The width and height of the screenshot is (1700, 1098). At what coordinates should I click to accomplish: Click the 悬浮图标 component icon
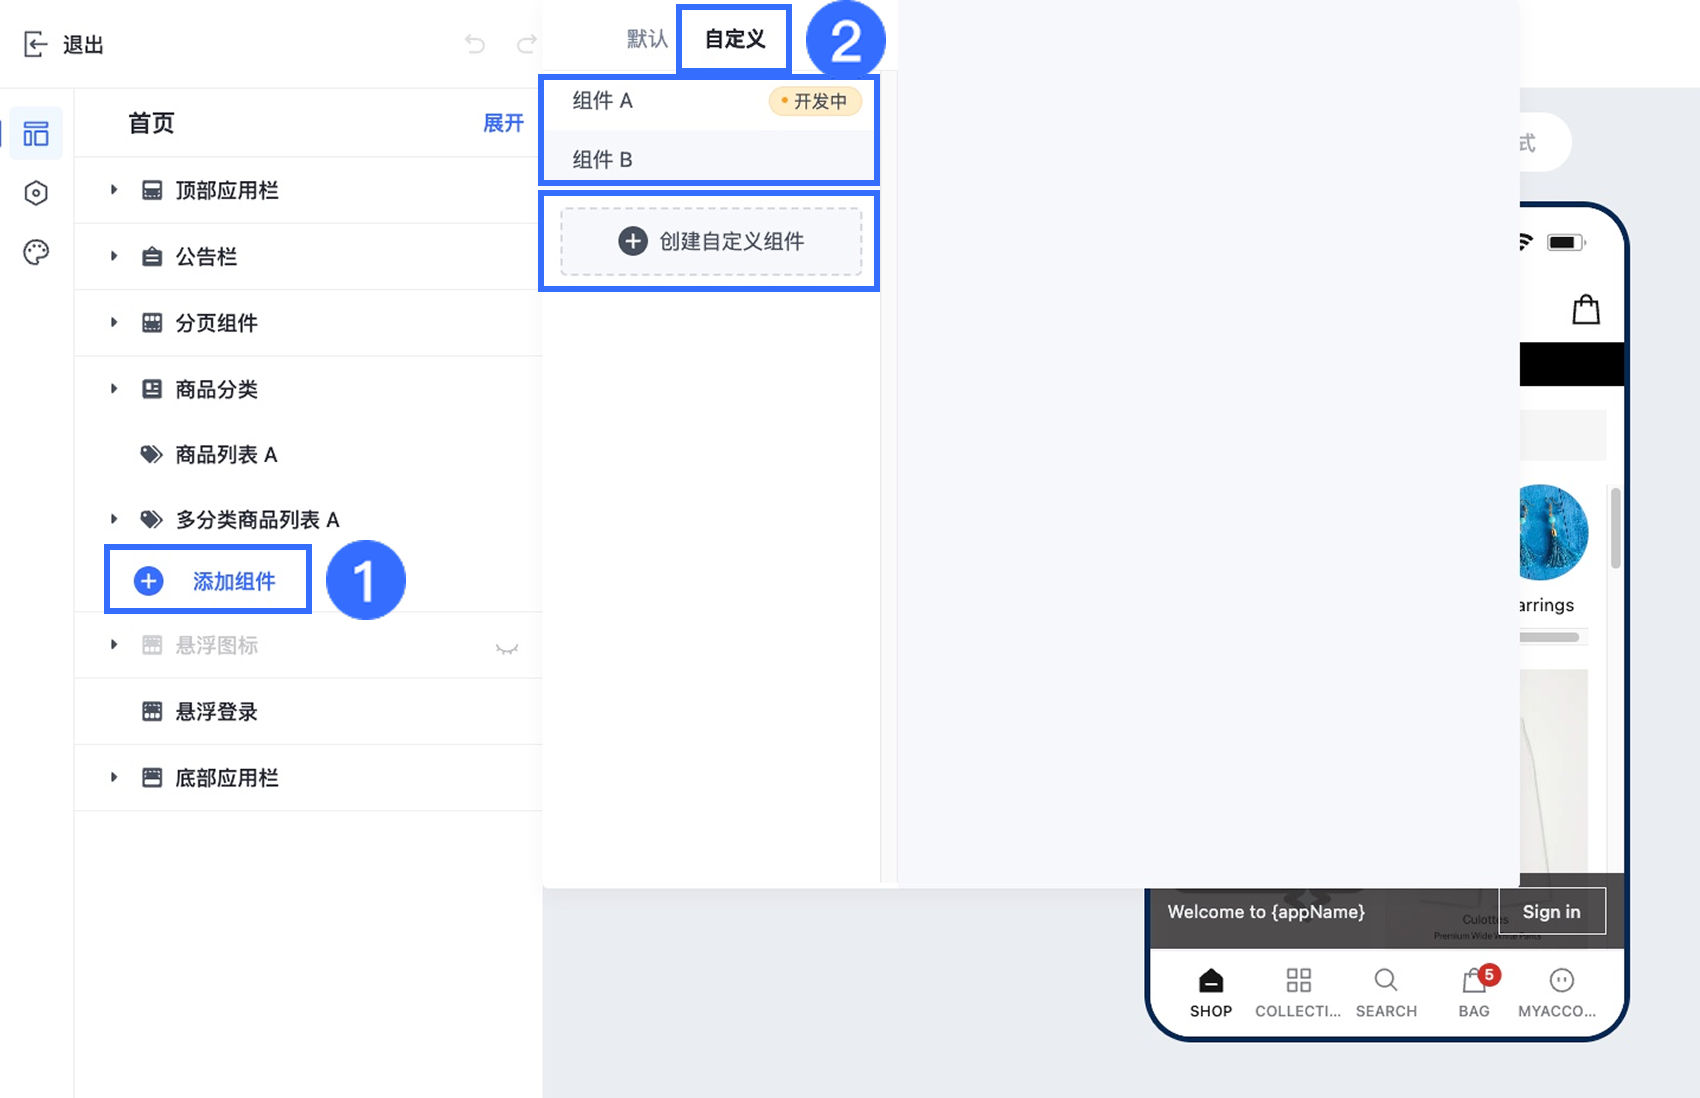point(152,645)
